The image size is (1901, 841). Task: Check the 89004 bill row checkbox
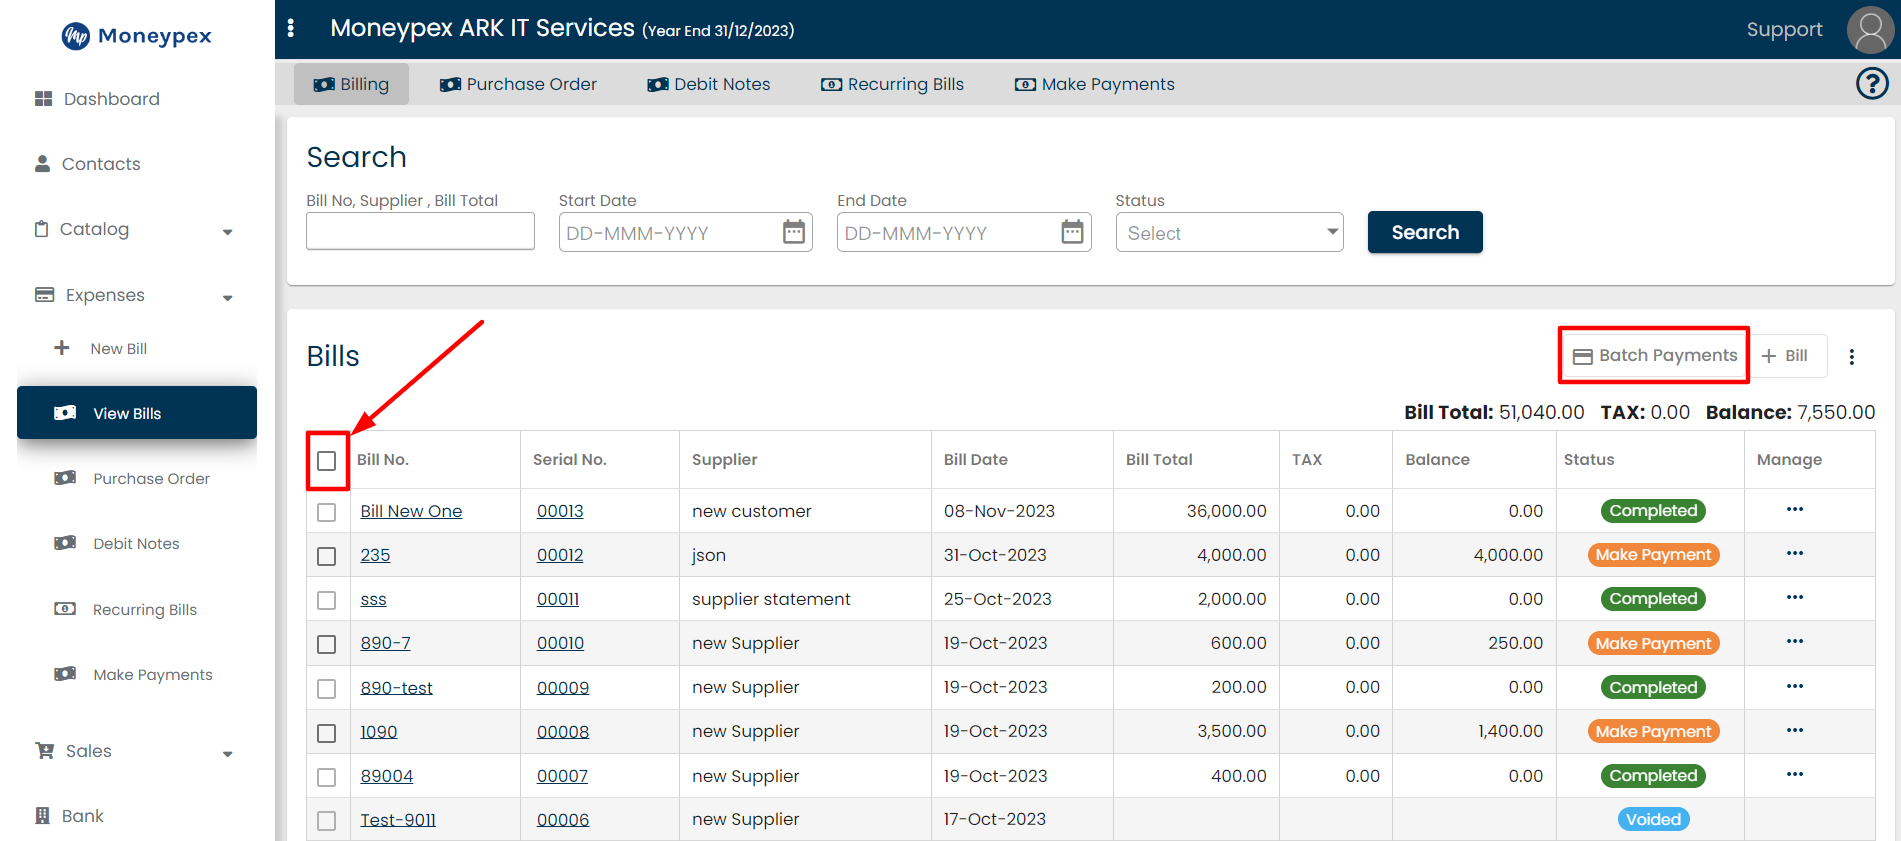point(327,777)
